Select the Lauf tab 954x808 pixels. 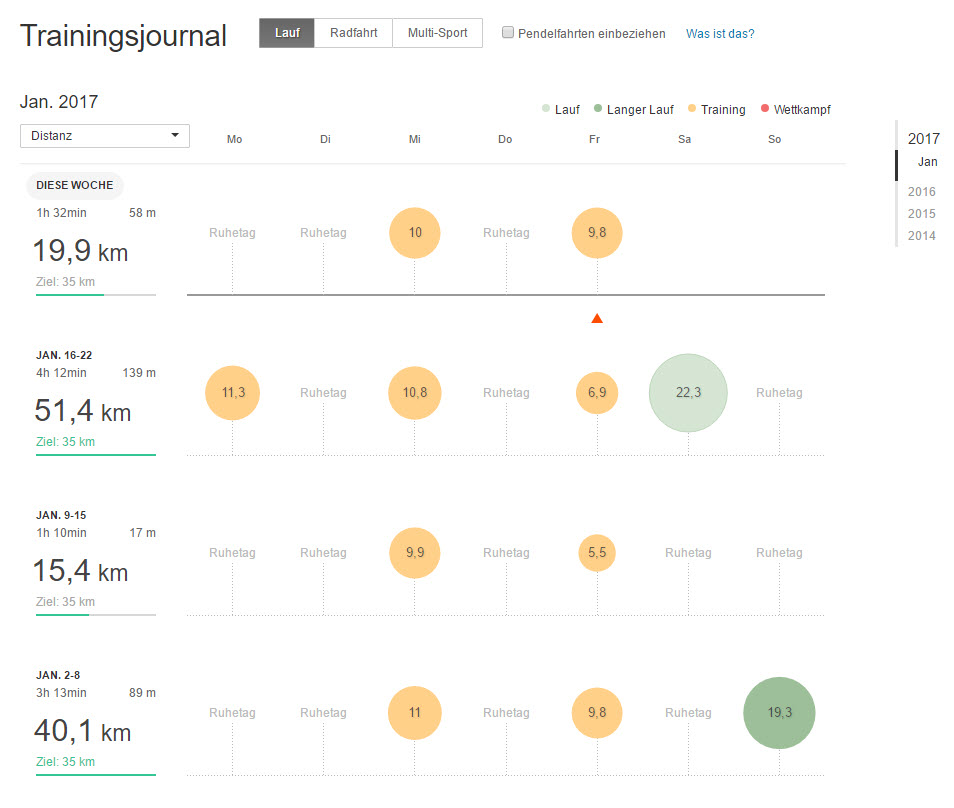click(x=287, y=33)
